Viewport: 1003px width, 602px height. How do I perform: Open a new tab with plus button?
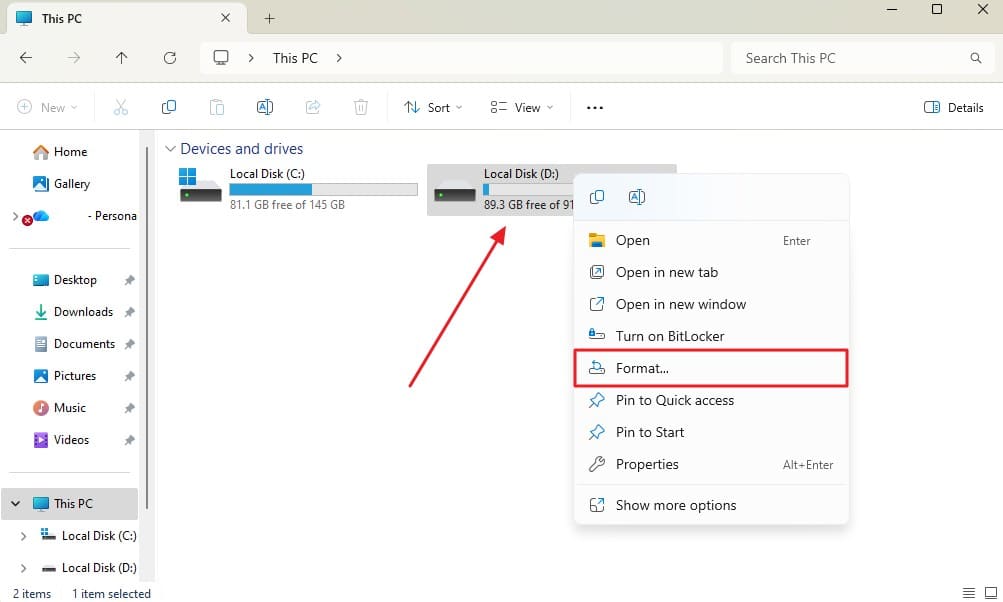pos(269,19)
